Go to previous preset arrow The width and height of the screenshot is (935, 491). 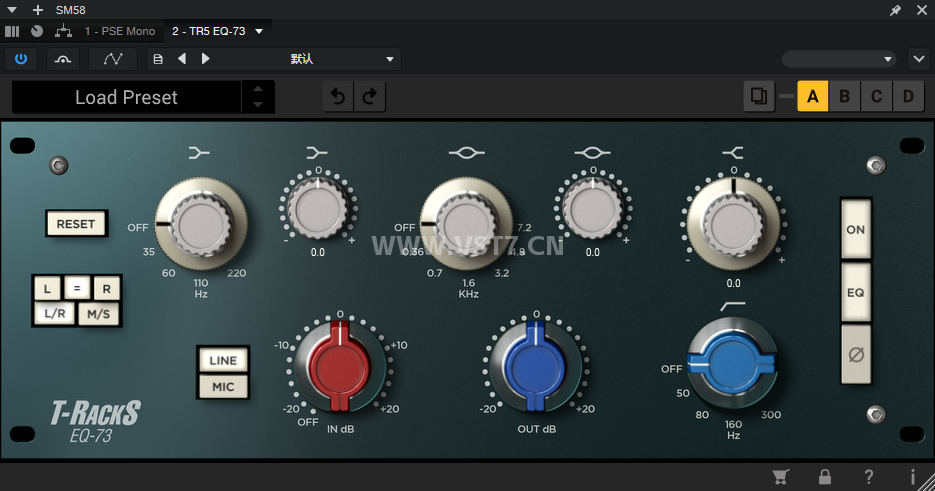[x=182, y=59]
